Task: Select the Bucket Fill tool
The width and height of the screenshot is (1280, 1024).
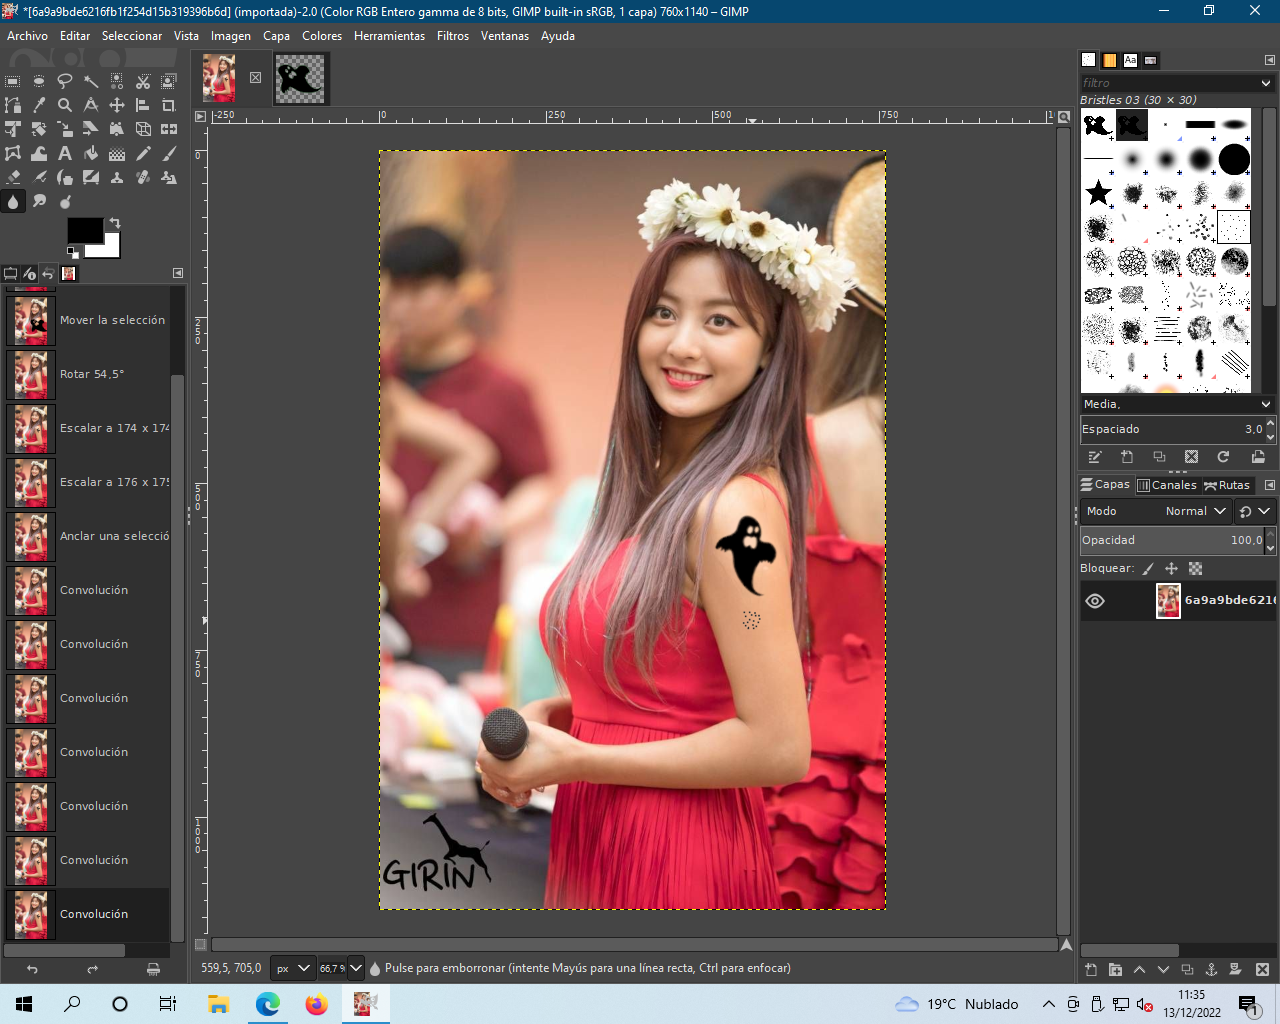Action: coord(91,153)
